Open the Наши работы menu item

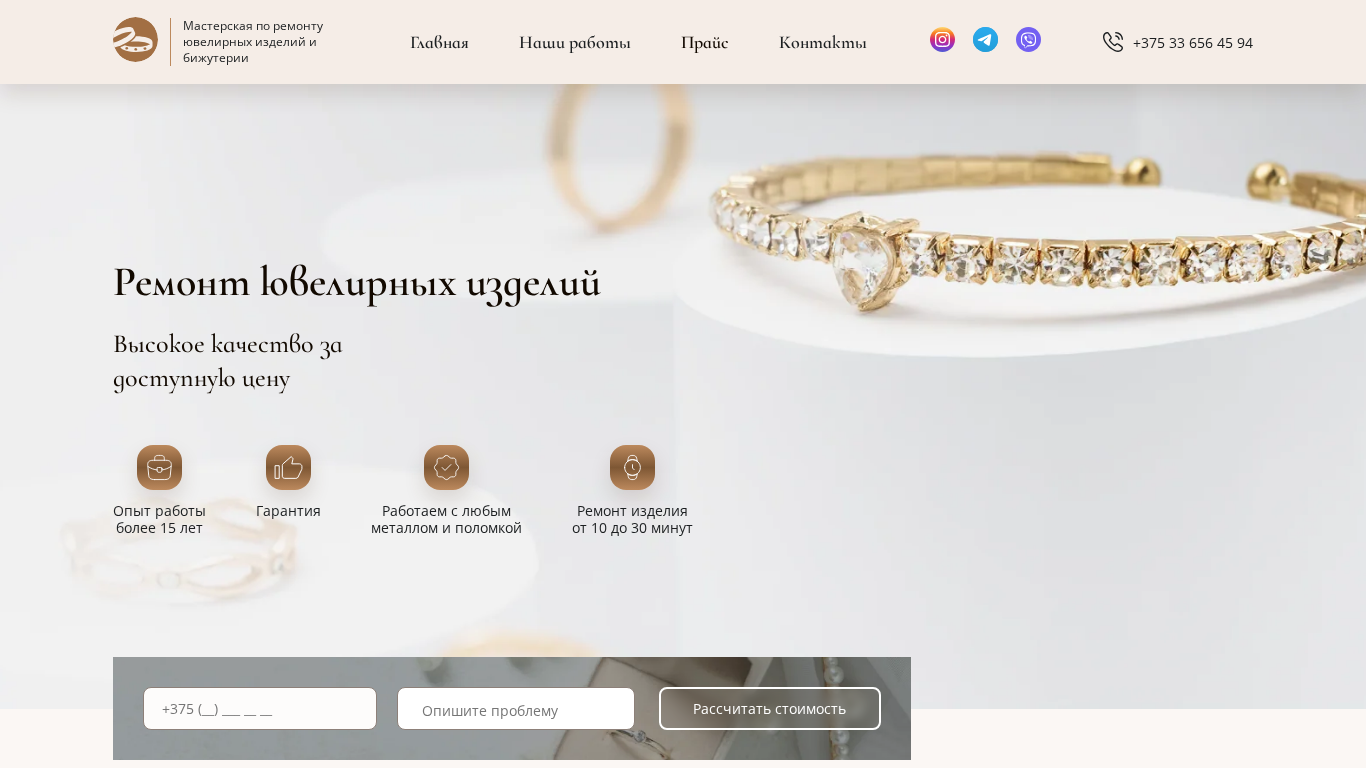(x=574, y=42)
